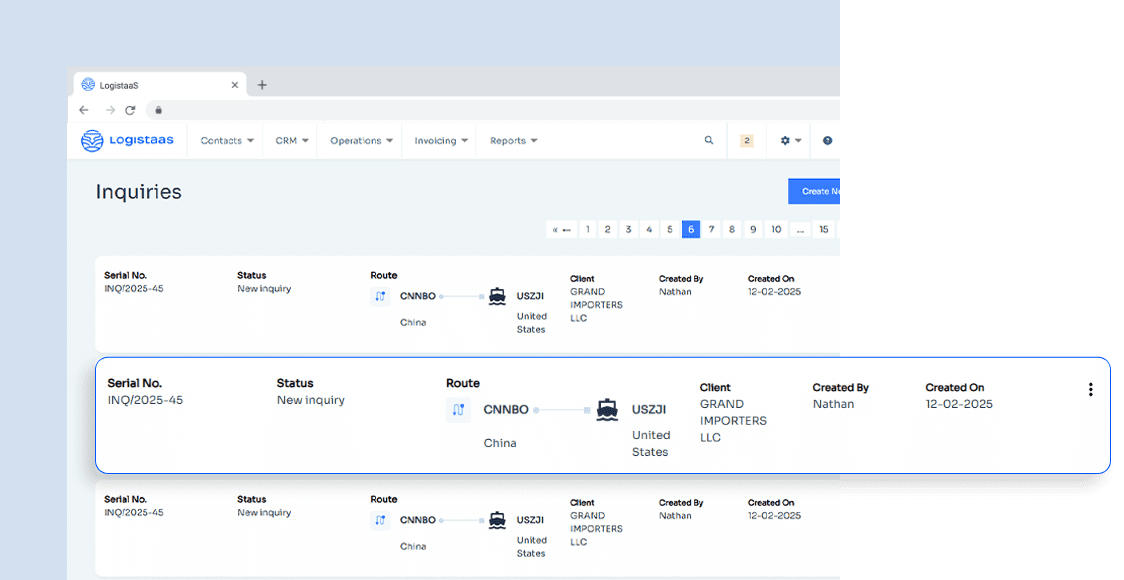Open the three-dot menu on highlighted inquiry
The width and height of the screenshot is (1124, 580).
pyautogui.click(x=1090, y=390)
